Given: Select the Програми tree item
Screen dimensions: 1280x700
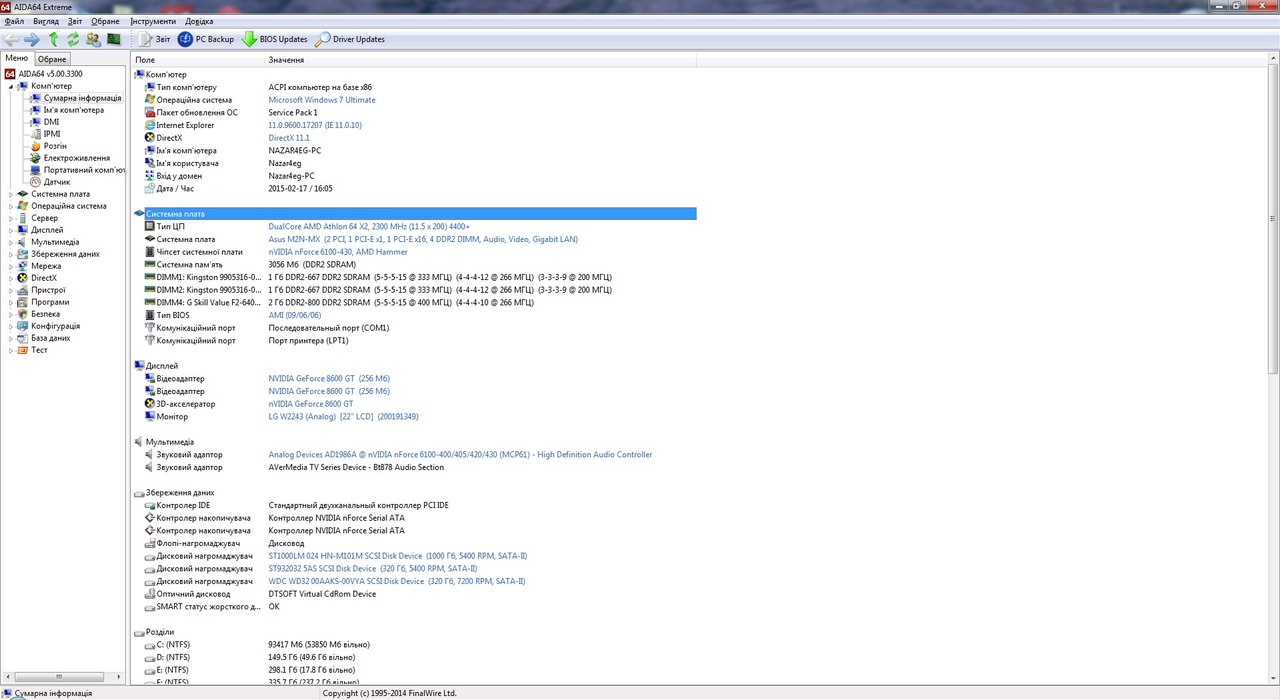Looking at the screenshot, I should (x=50, y=302).
